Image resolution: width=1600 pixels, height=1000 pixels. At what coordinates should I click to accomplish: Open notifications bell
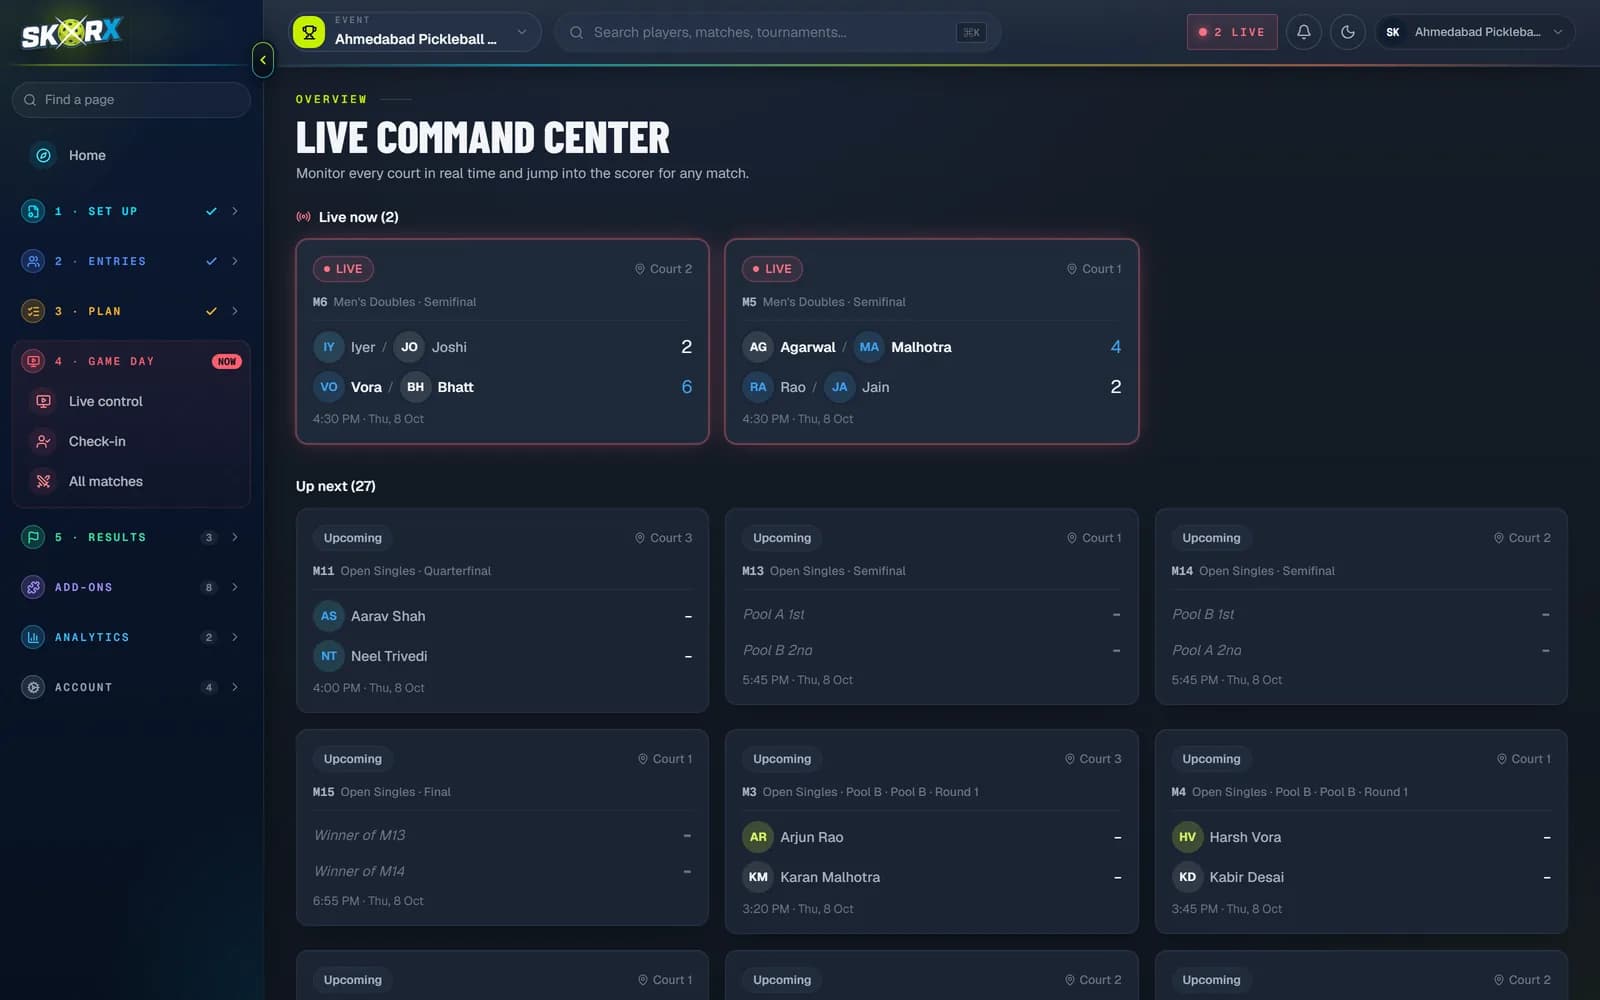1304,32
